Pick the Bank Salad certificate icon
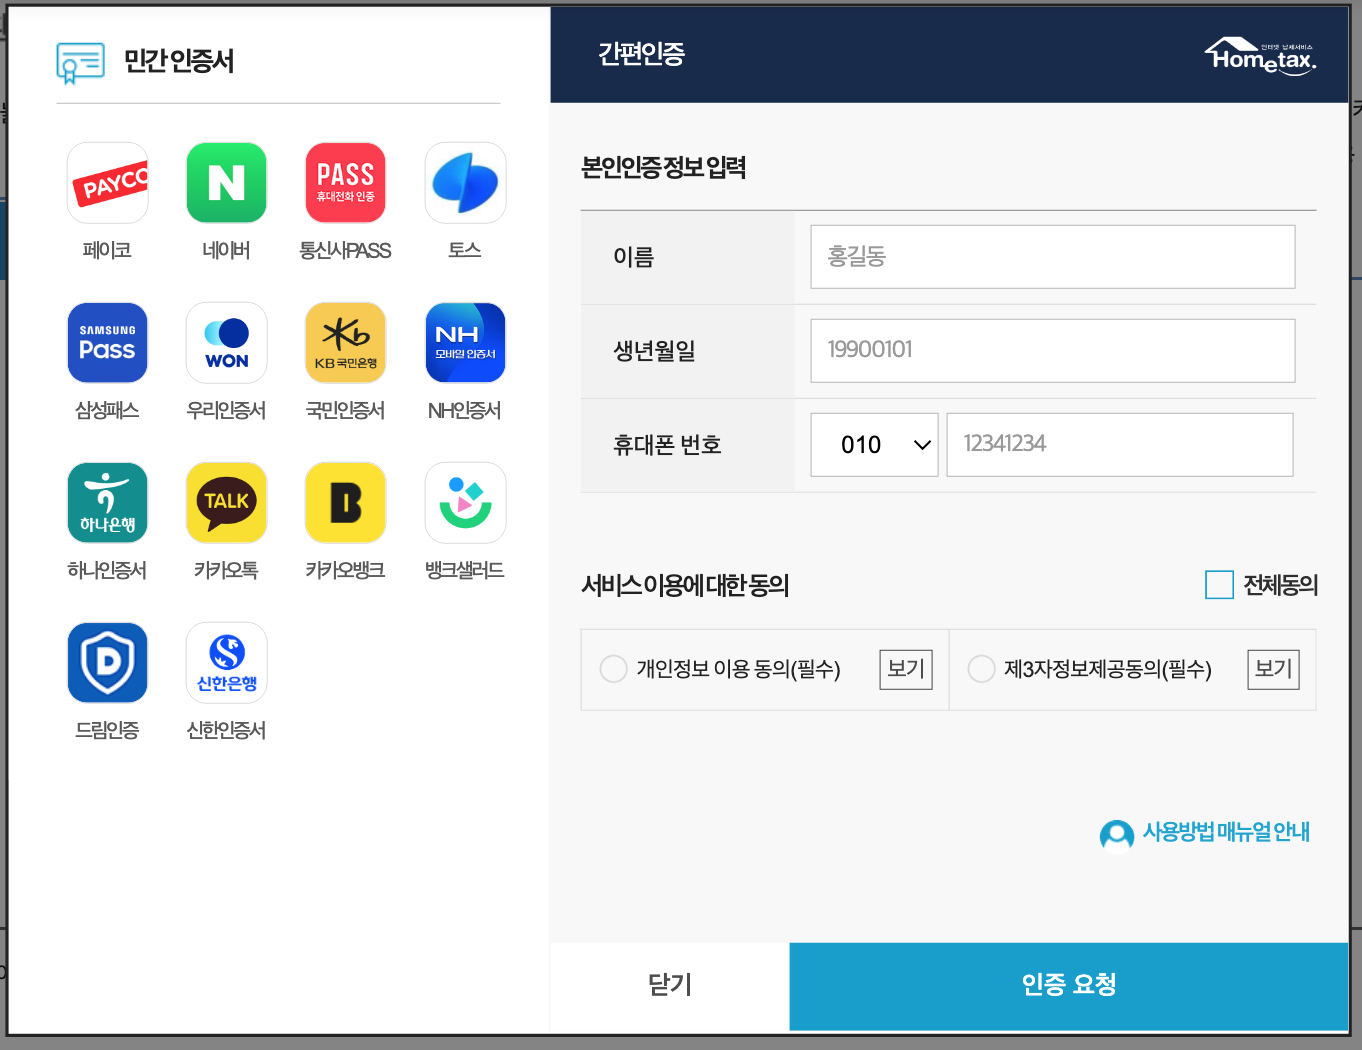The width and height of the screenshot is (1362, 1050). [465, 503]
